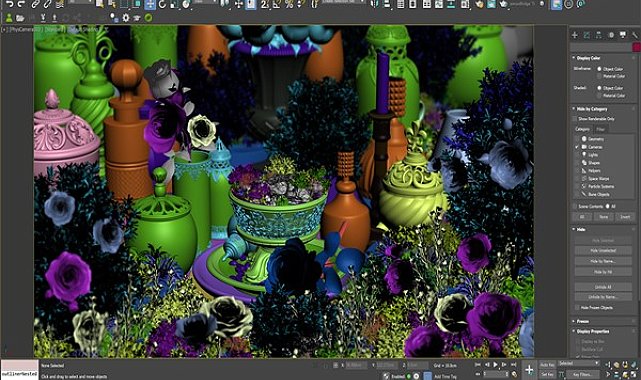Activate the Select and Link tool
Screen dimensions: 641x380
coord(36,4)
